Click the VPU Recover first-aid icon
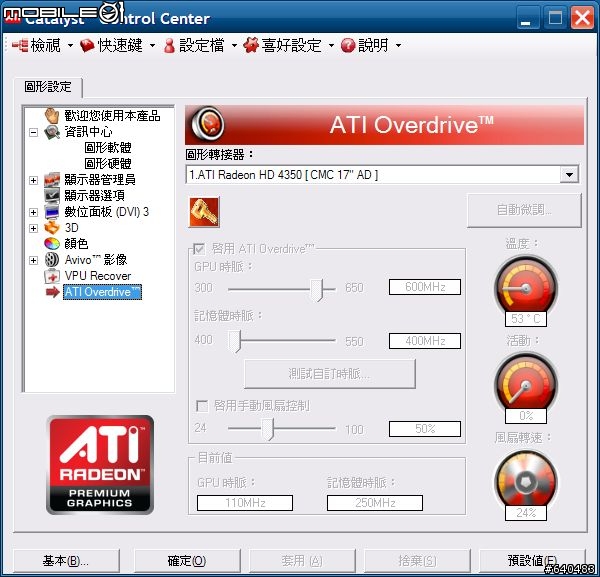Screen dimensions: 600x577 click(52, 275)
